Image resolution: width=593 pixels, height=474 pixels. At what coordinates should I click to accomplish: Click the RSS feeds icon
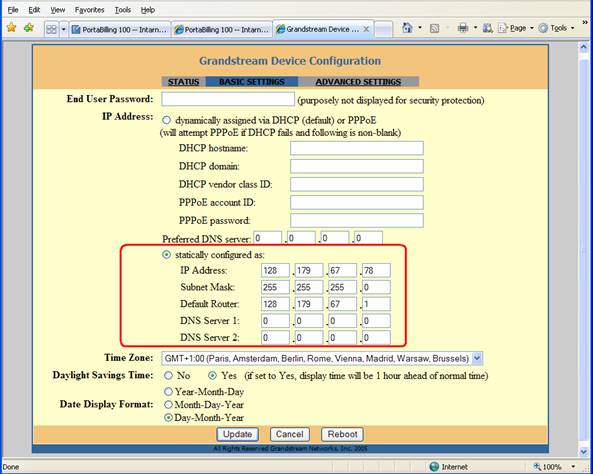435,28
